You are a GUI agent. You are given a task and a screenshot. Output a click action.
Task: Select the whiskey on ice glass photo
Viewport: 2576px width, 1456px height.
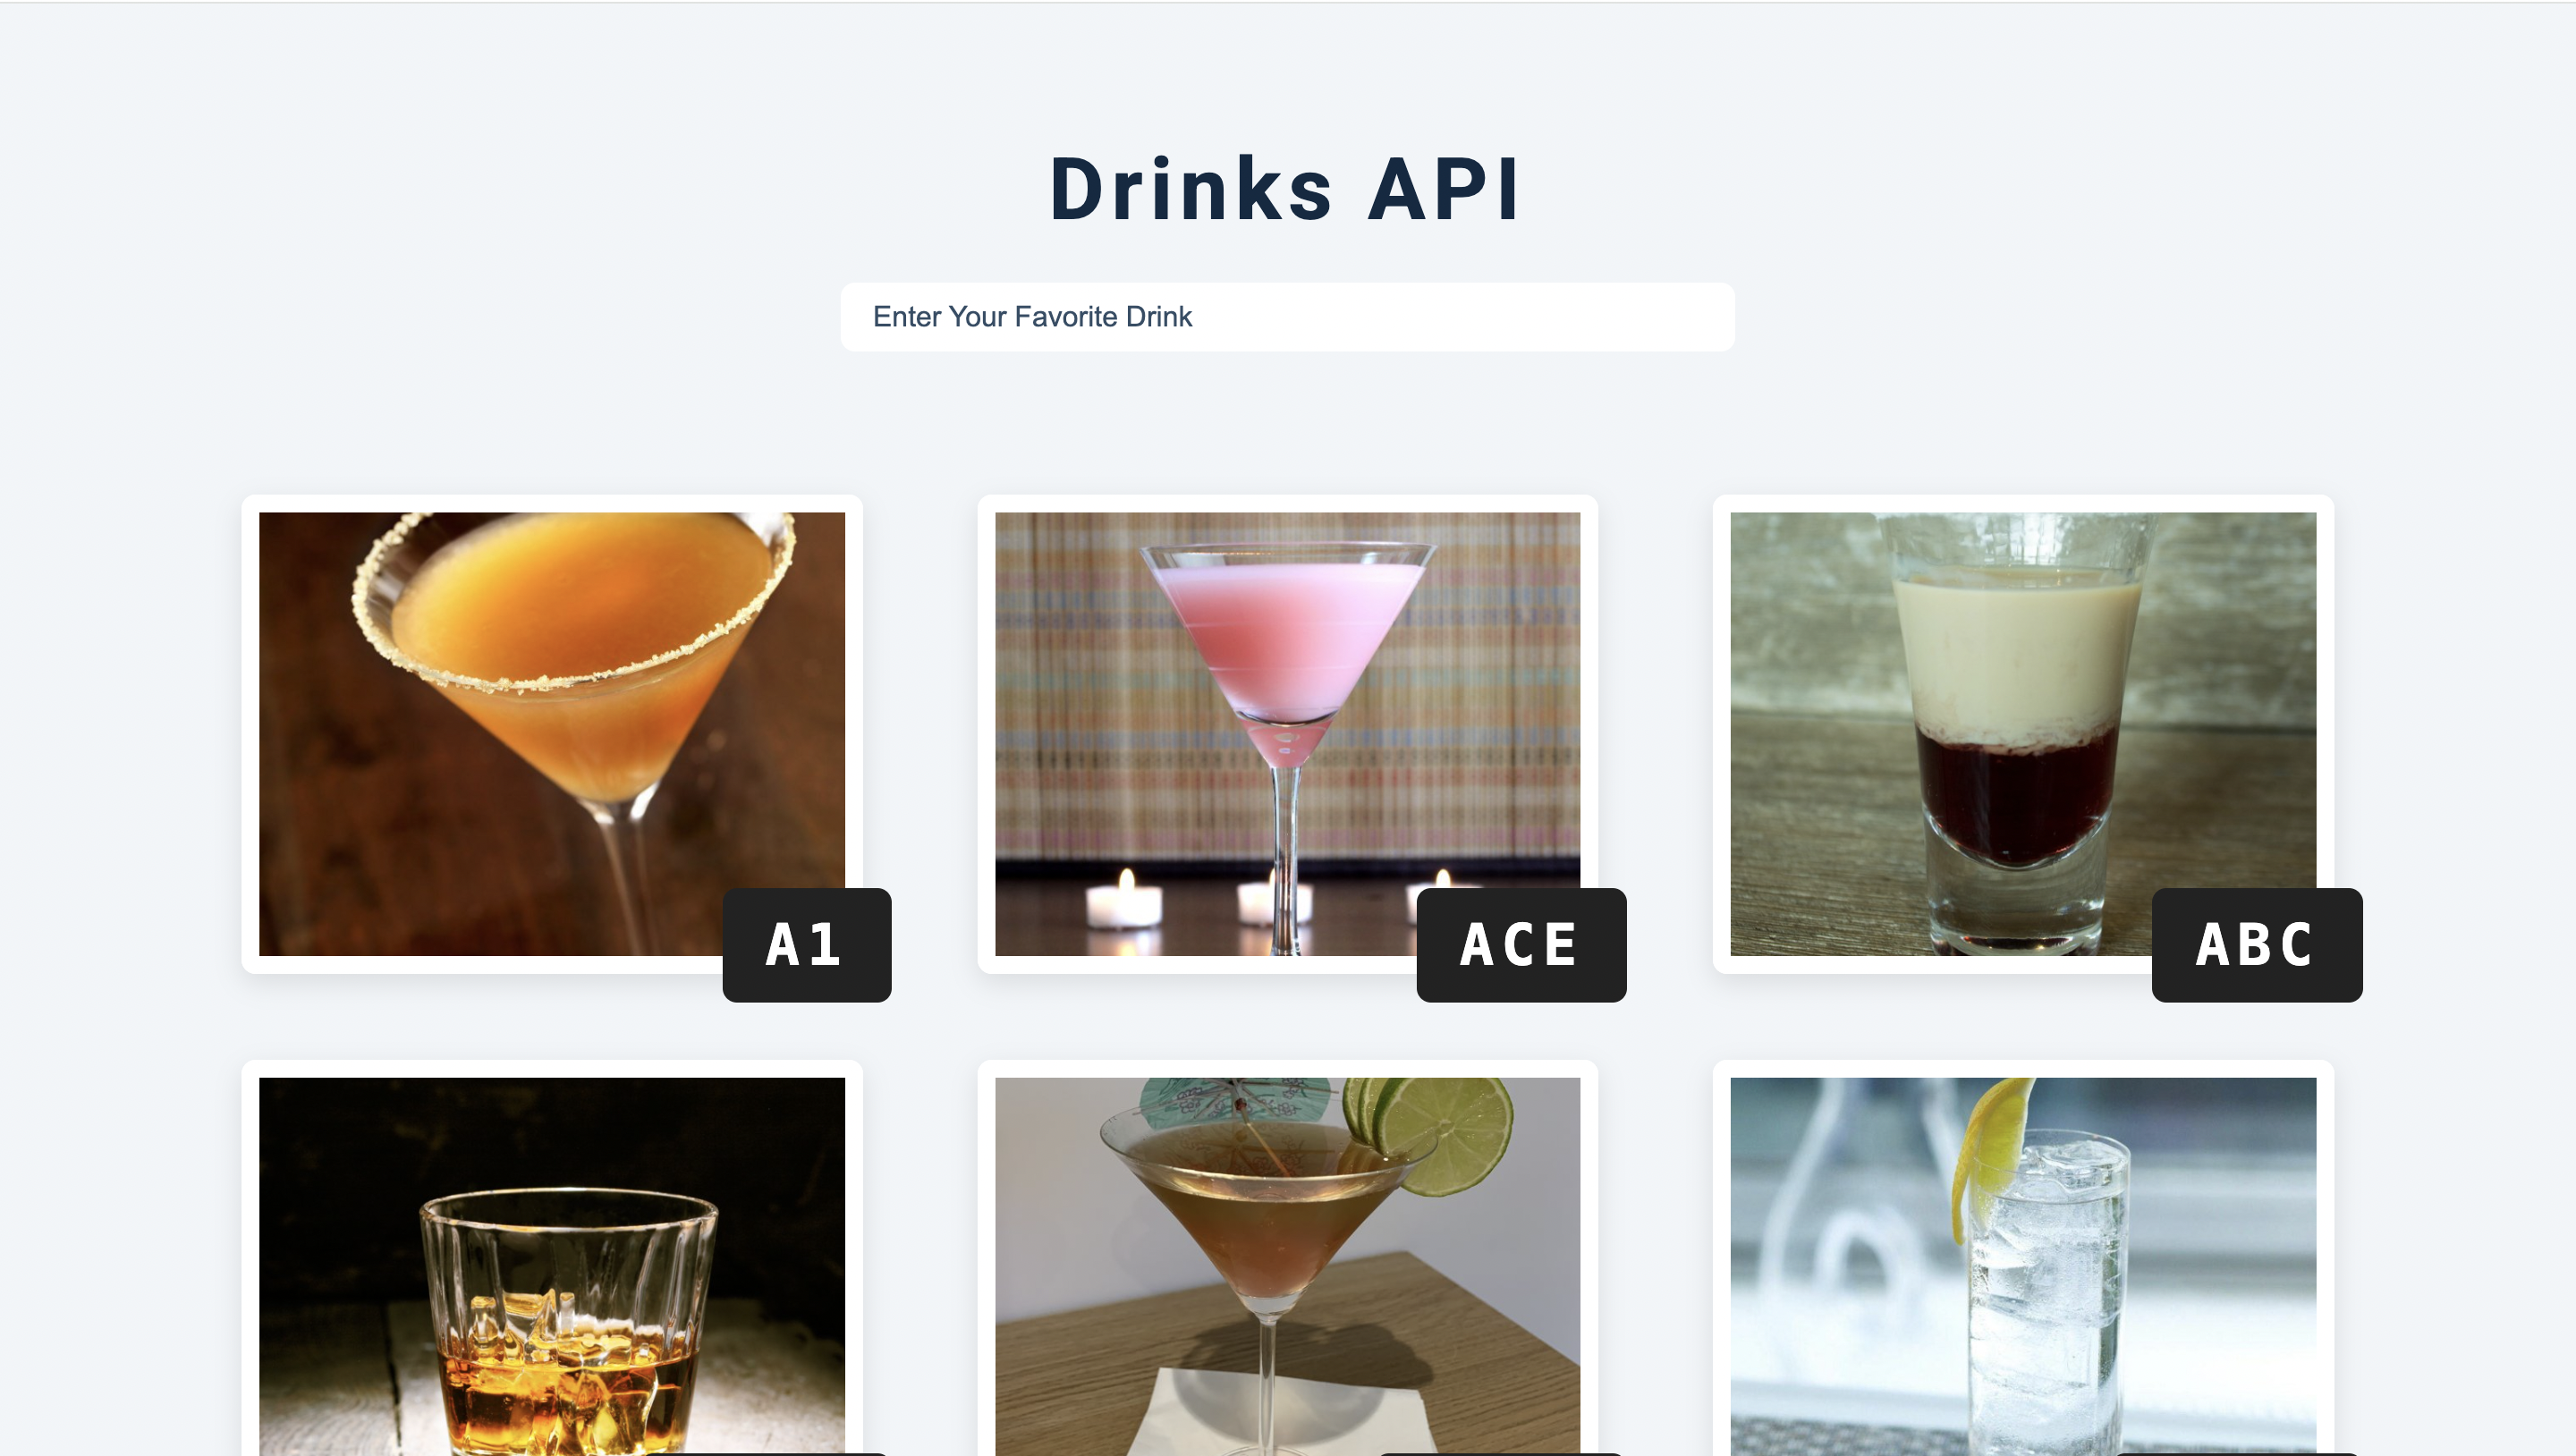point(552,1266)
